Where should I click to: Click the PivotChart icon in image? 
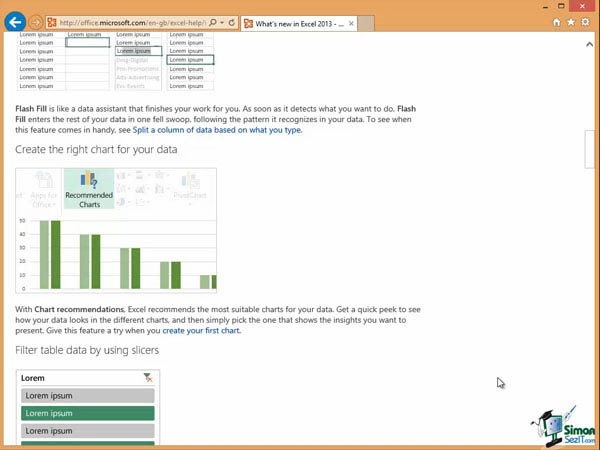pos(190,186)
